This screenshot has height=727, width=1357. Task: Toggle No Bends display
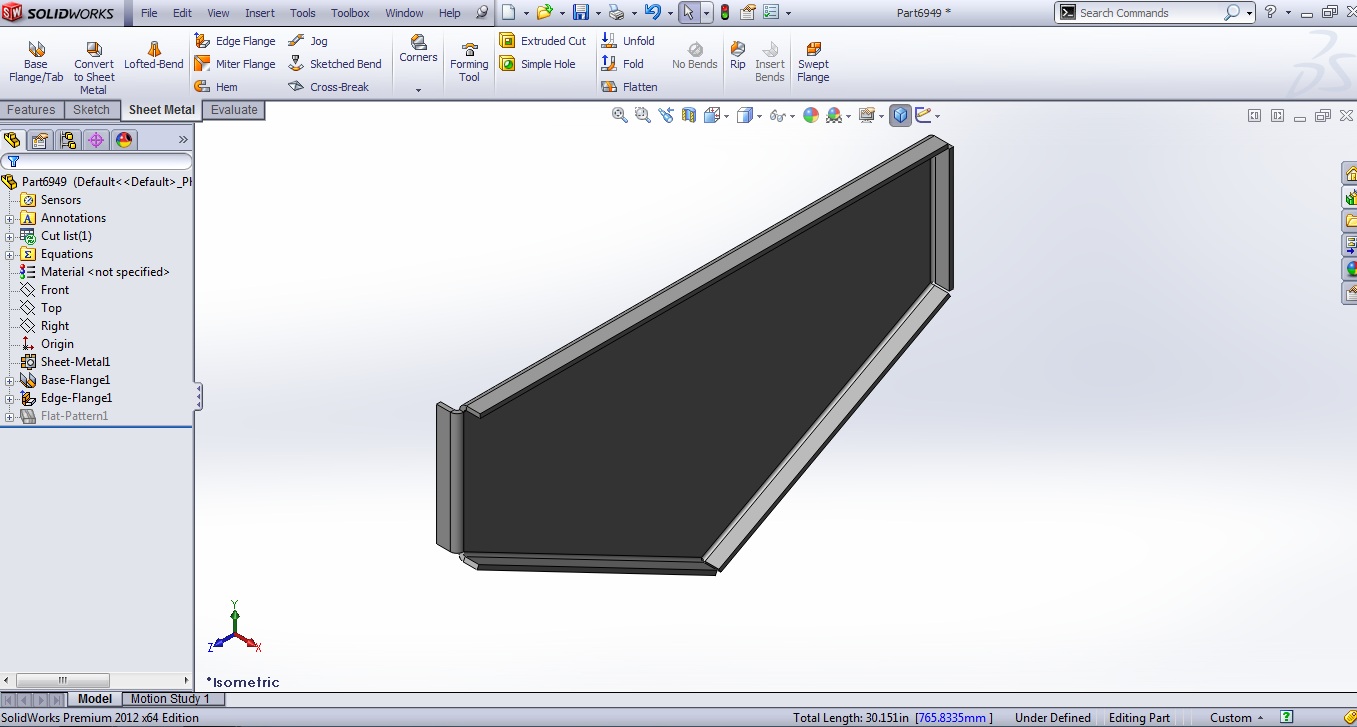694,60
